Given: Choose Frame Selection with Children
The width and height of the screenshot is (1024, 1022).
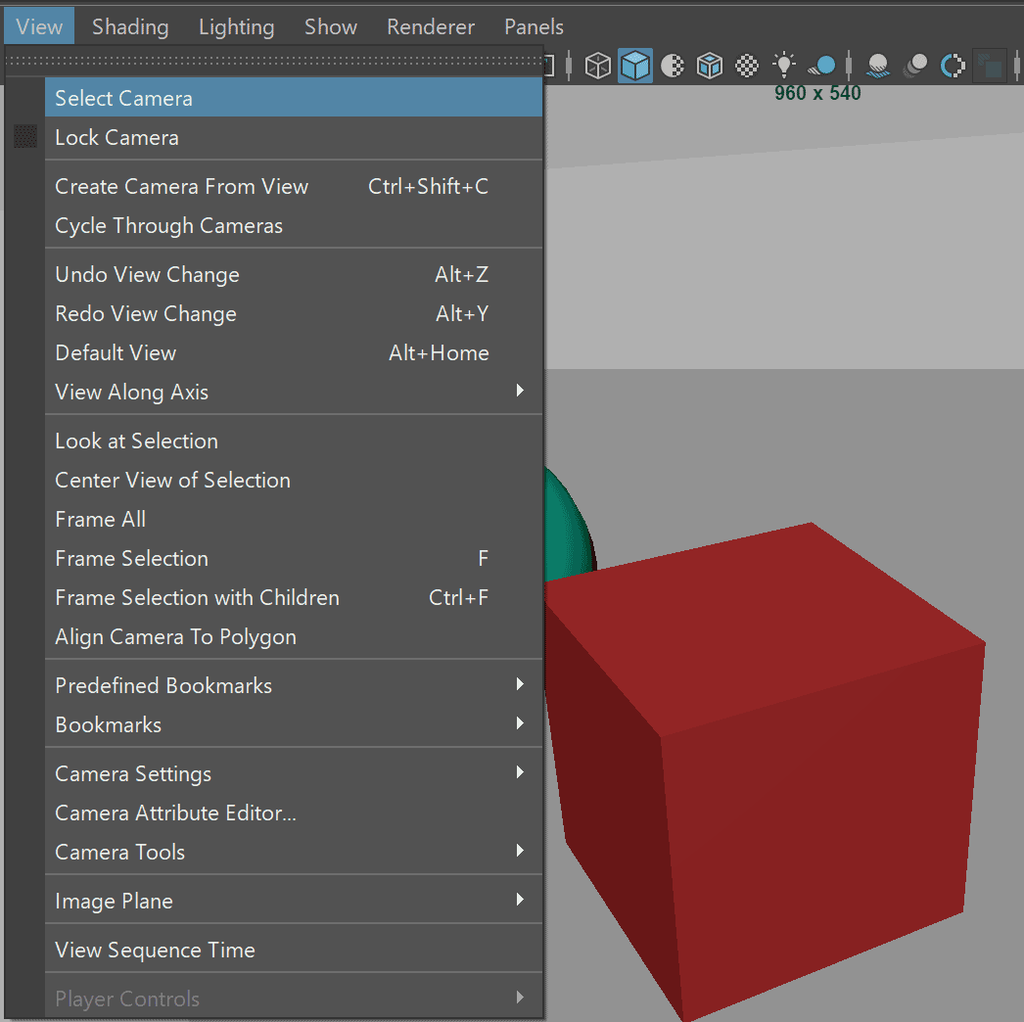Looking at the screenshot, I should click(294, 598).
